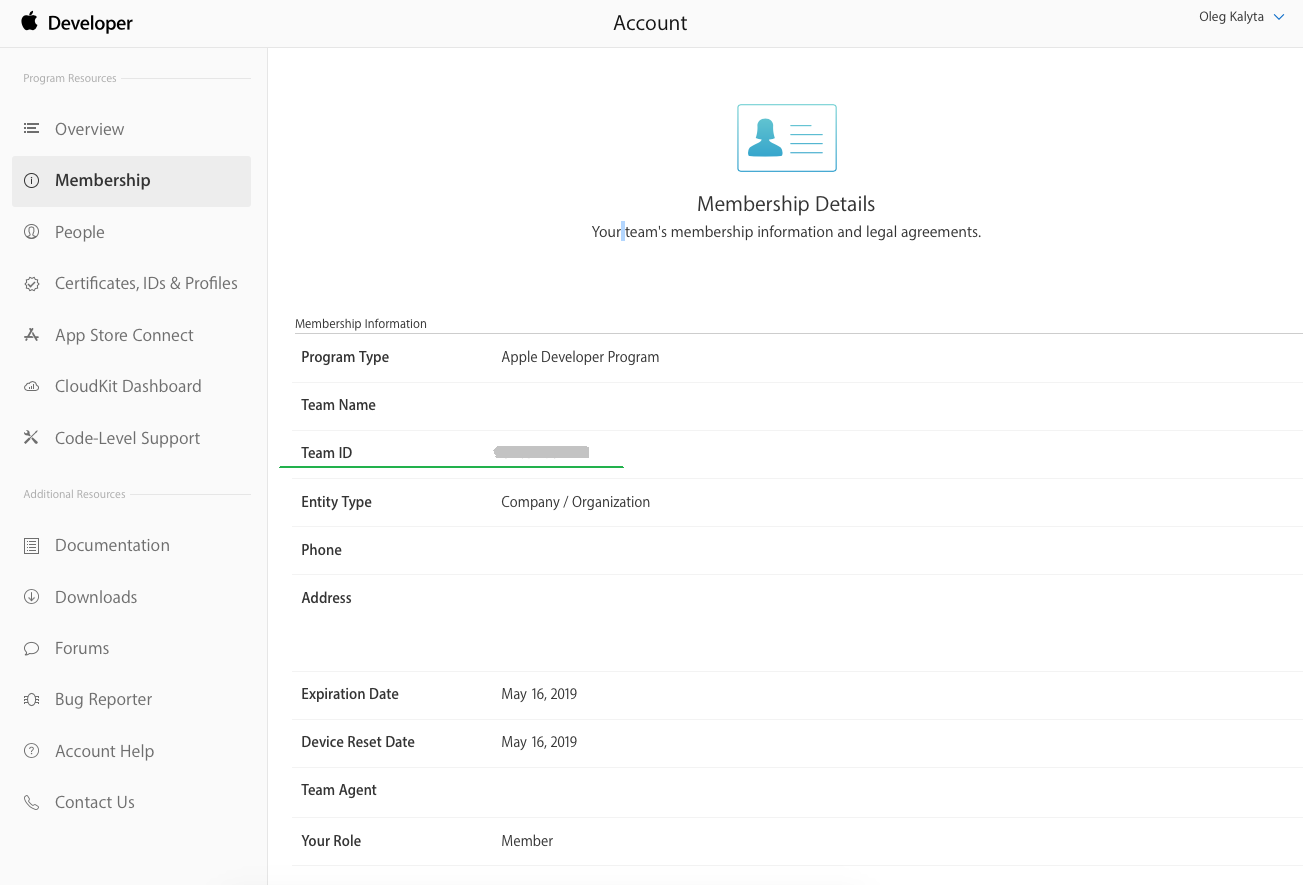
Task: Open the Oleg Kalyta user menu
Action: coord(1231,17)
